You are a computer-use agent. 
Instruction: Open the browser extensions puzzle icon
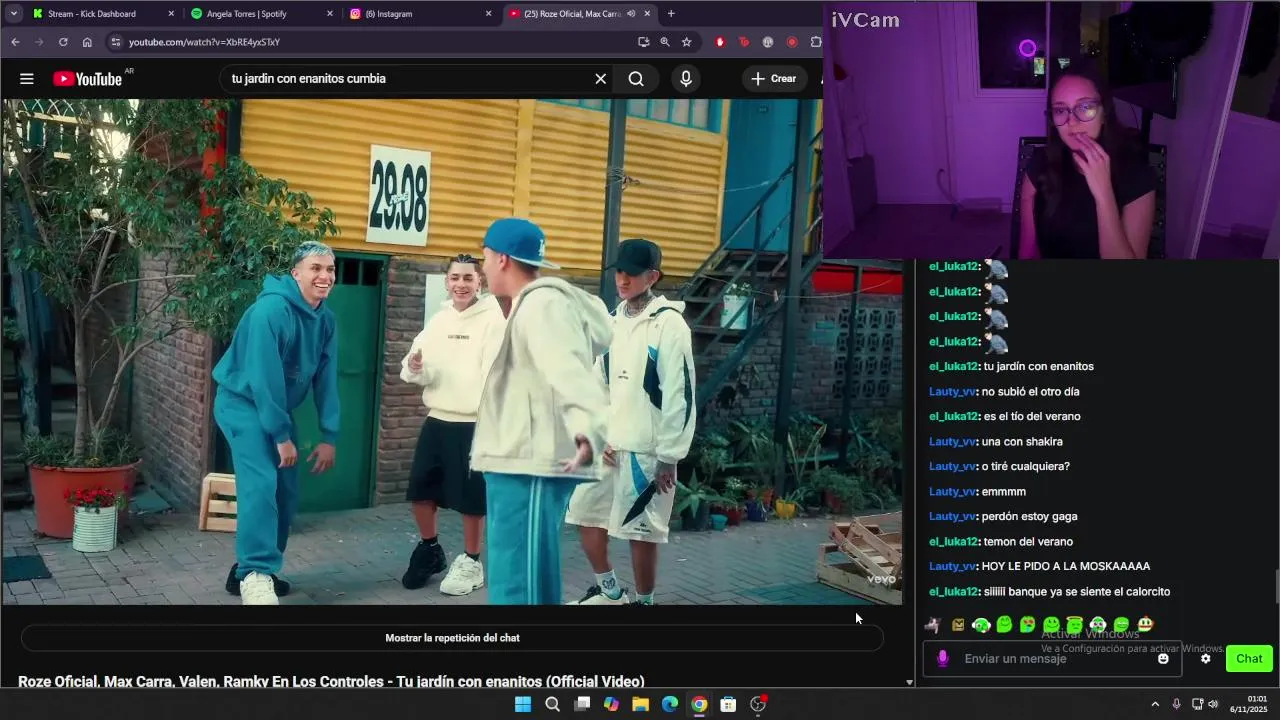pos(816,42)
